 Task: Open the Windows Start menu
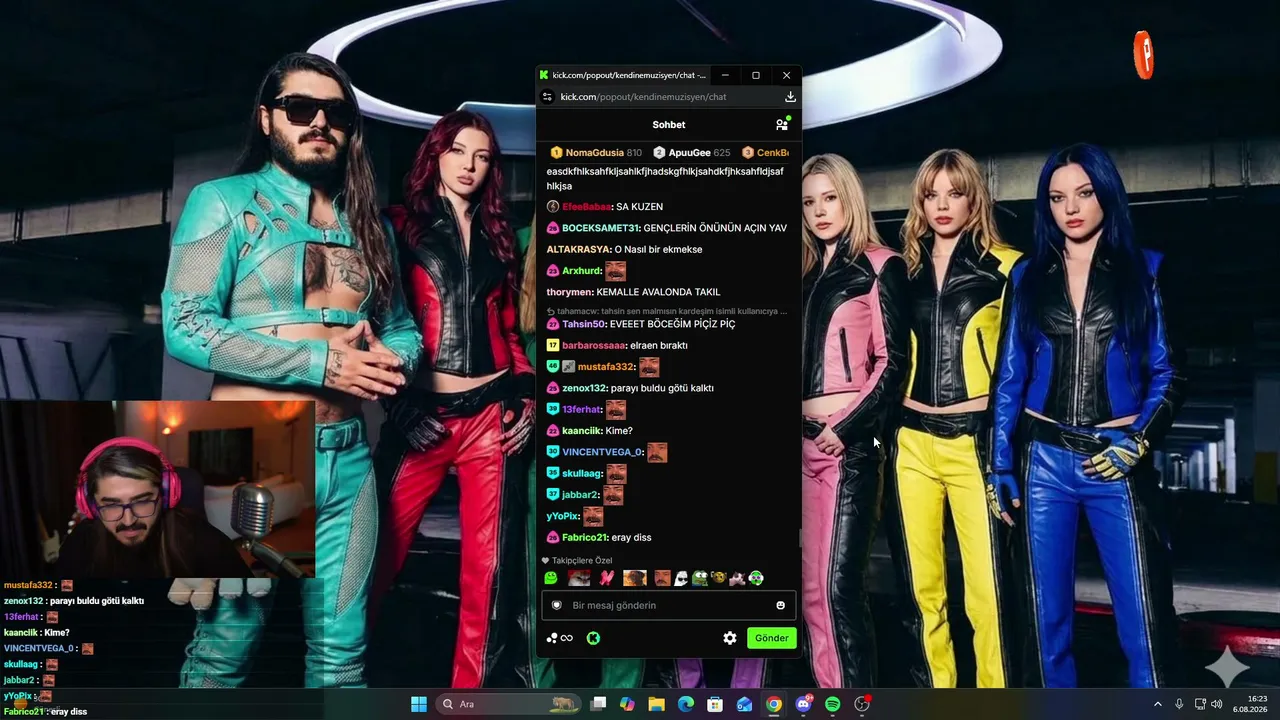coord(419,704)
